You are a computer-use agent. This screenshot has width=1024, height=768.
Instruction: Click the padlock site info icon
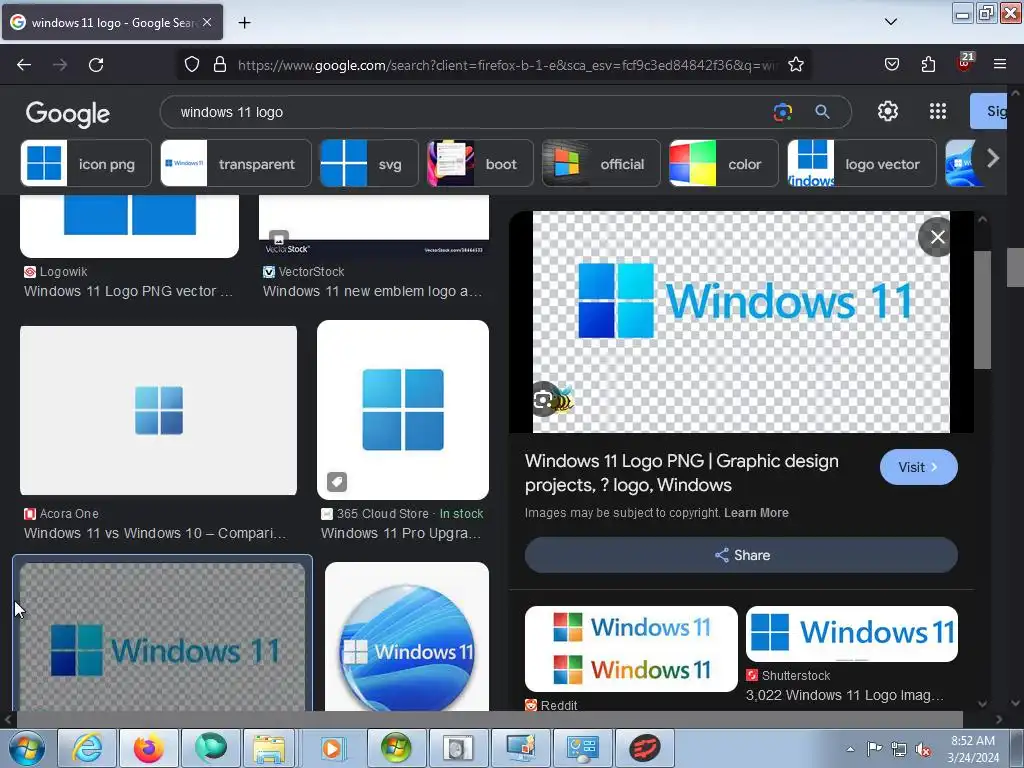pyautogui.click(x=220, y=64)
